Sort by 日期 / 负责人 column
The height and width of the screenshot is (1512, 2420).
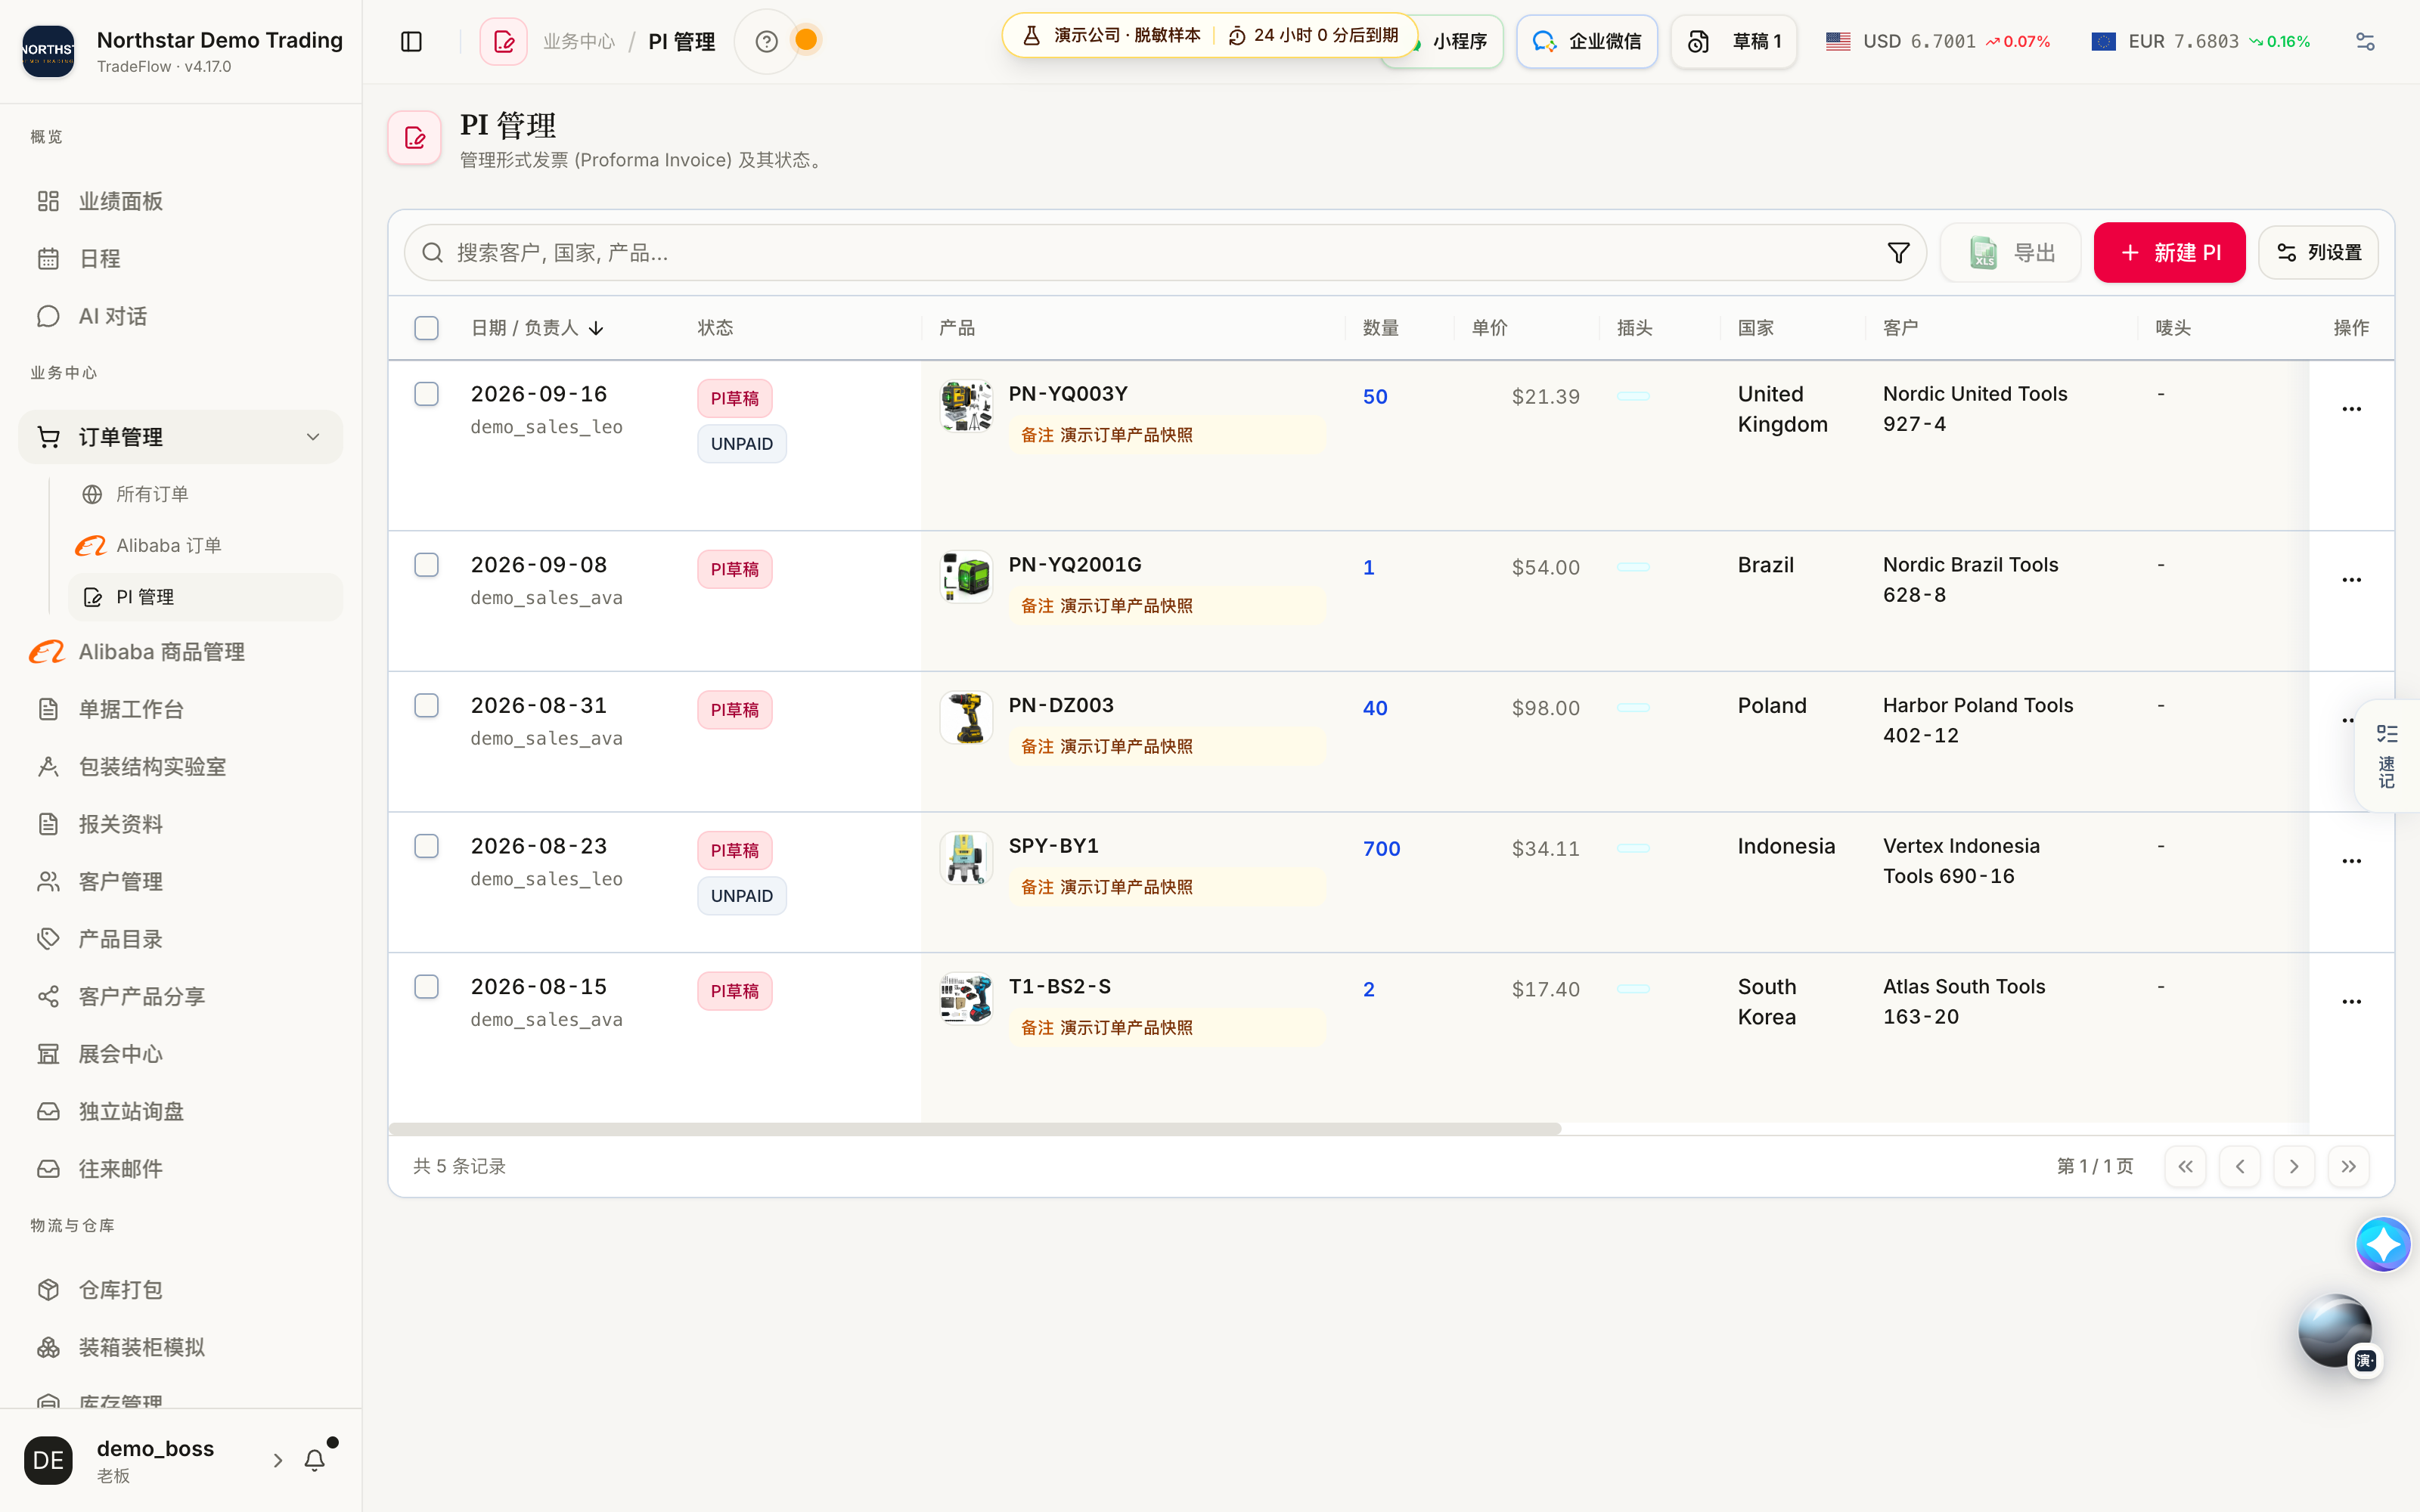coord(537,328)
